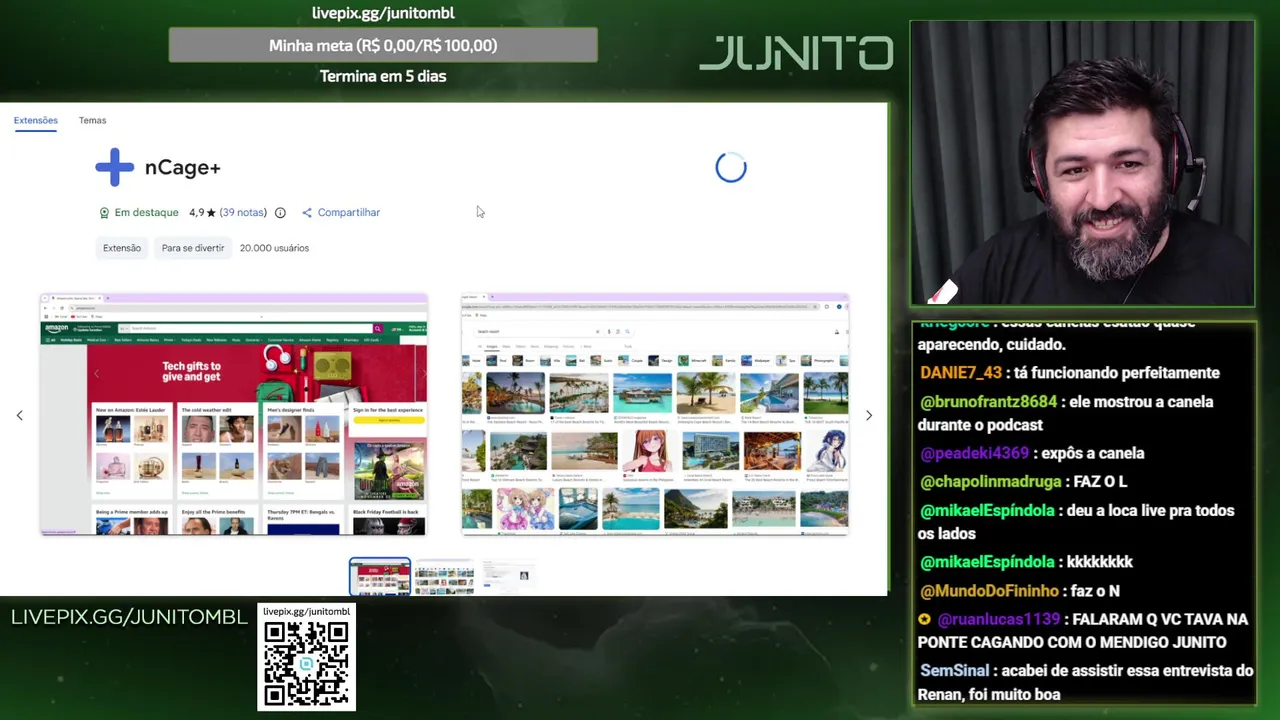Go to next screenshot with right arrow
The height and width of the screenshot is (720, 1280).
(868, 415)
